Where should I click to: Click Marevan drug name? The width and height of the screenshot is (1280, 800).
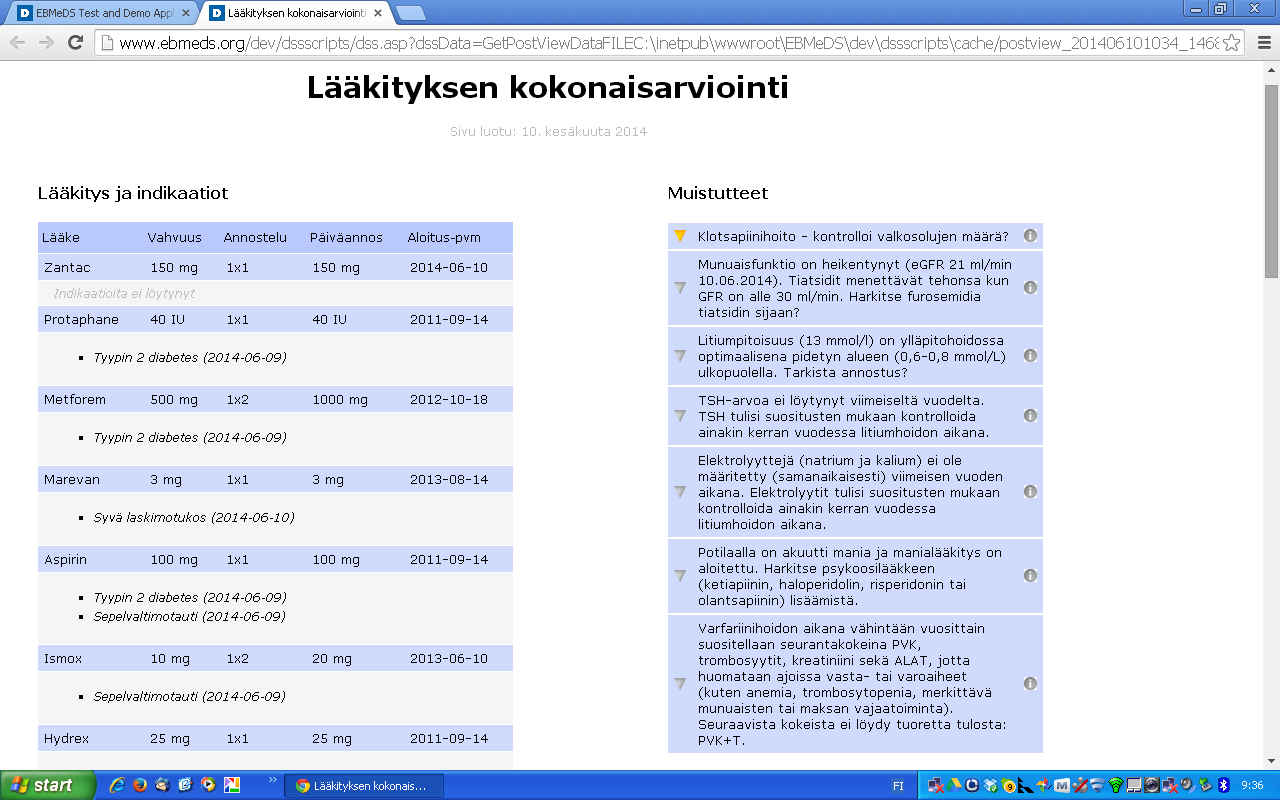click(72, 480)
